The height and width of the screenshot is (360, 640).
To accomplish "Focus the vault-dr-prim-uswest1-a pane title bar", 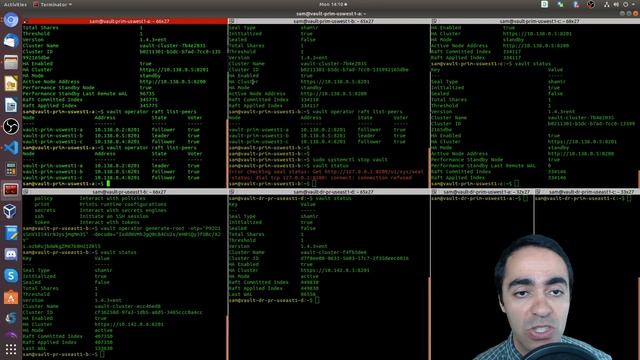I will click(482, 191).
